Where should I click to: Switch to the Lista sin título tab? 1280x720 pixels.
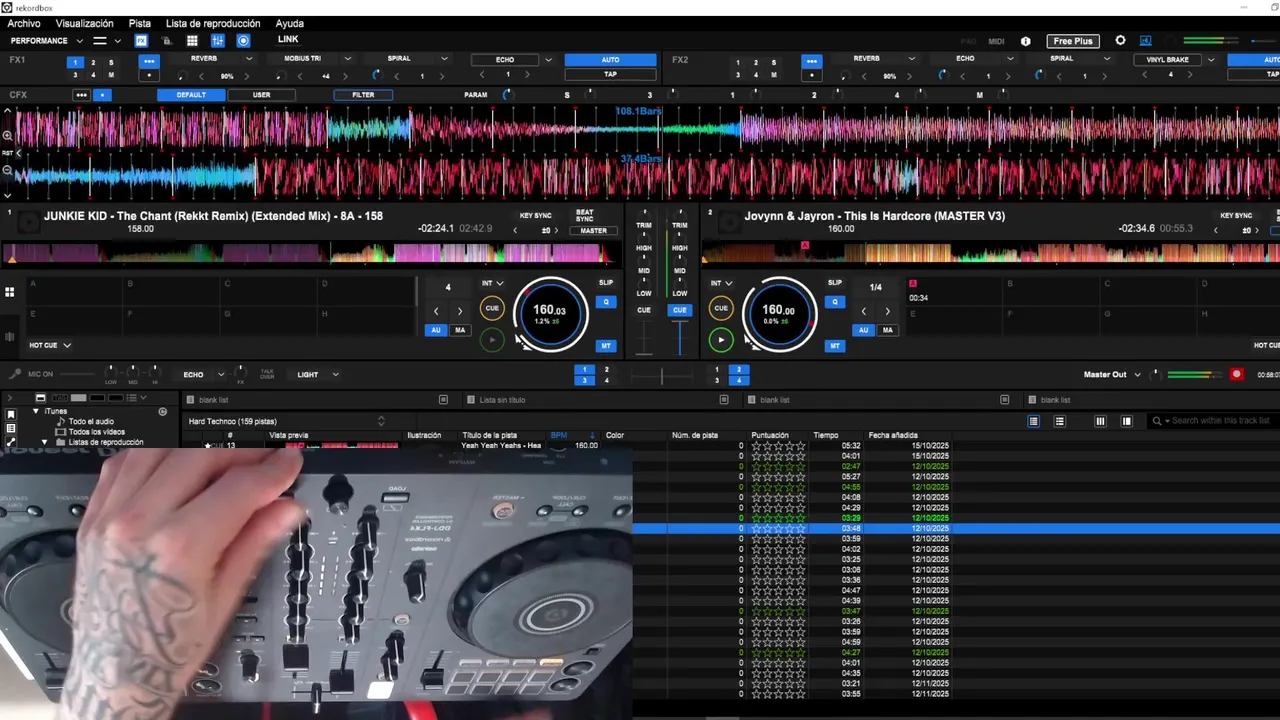tap(502, 400)
